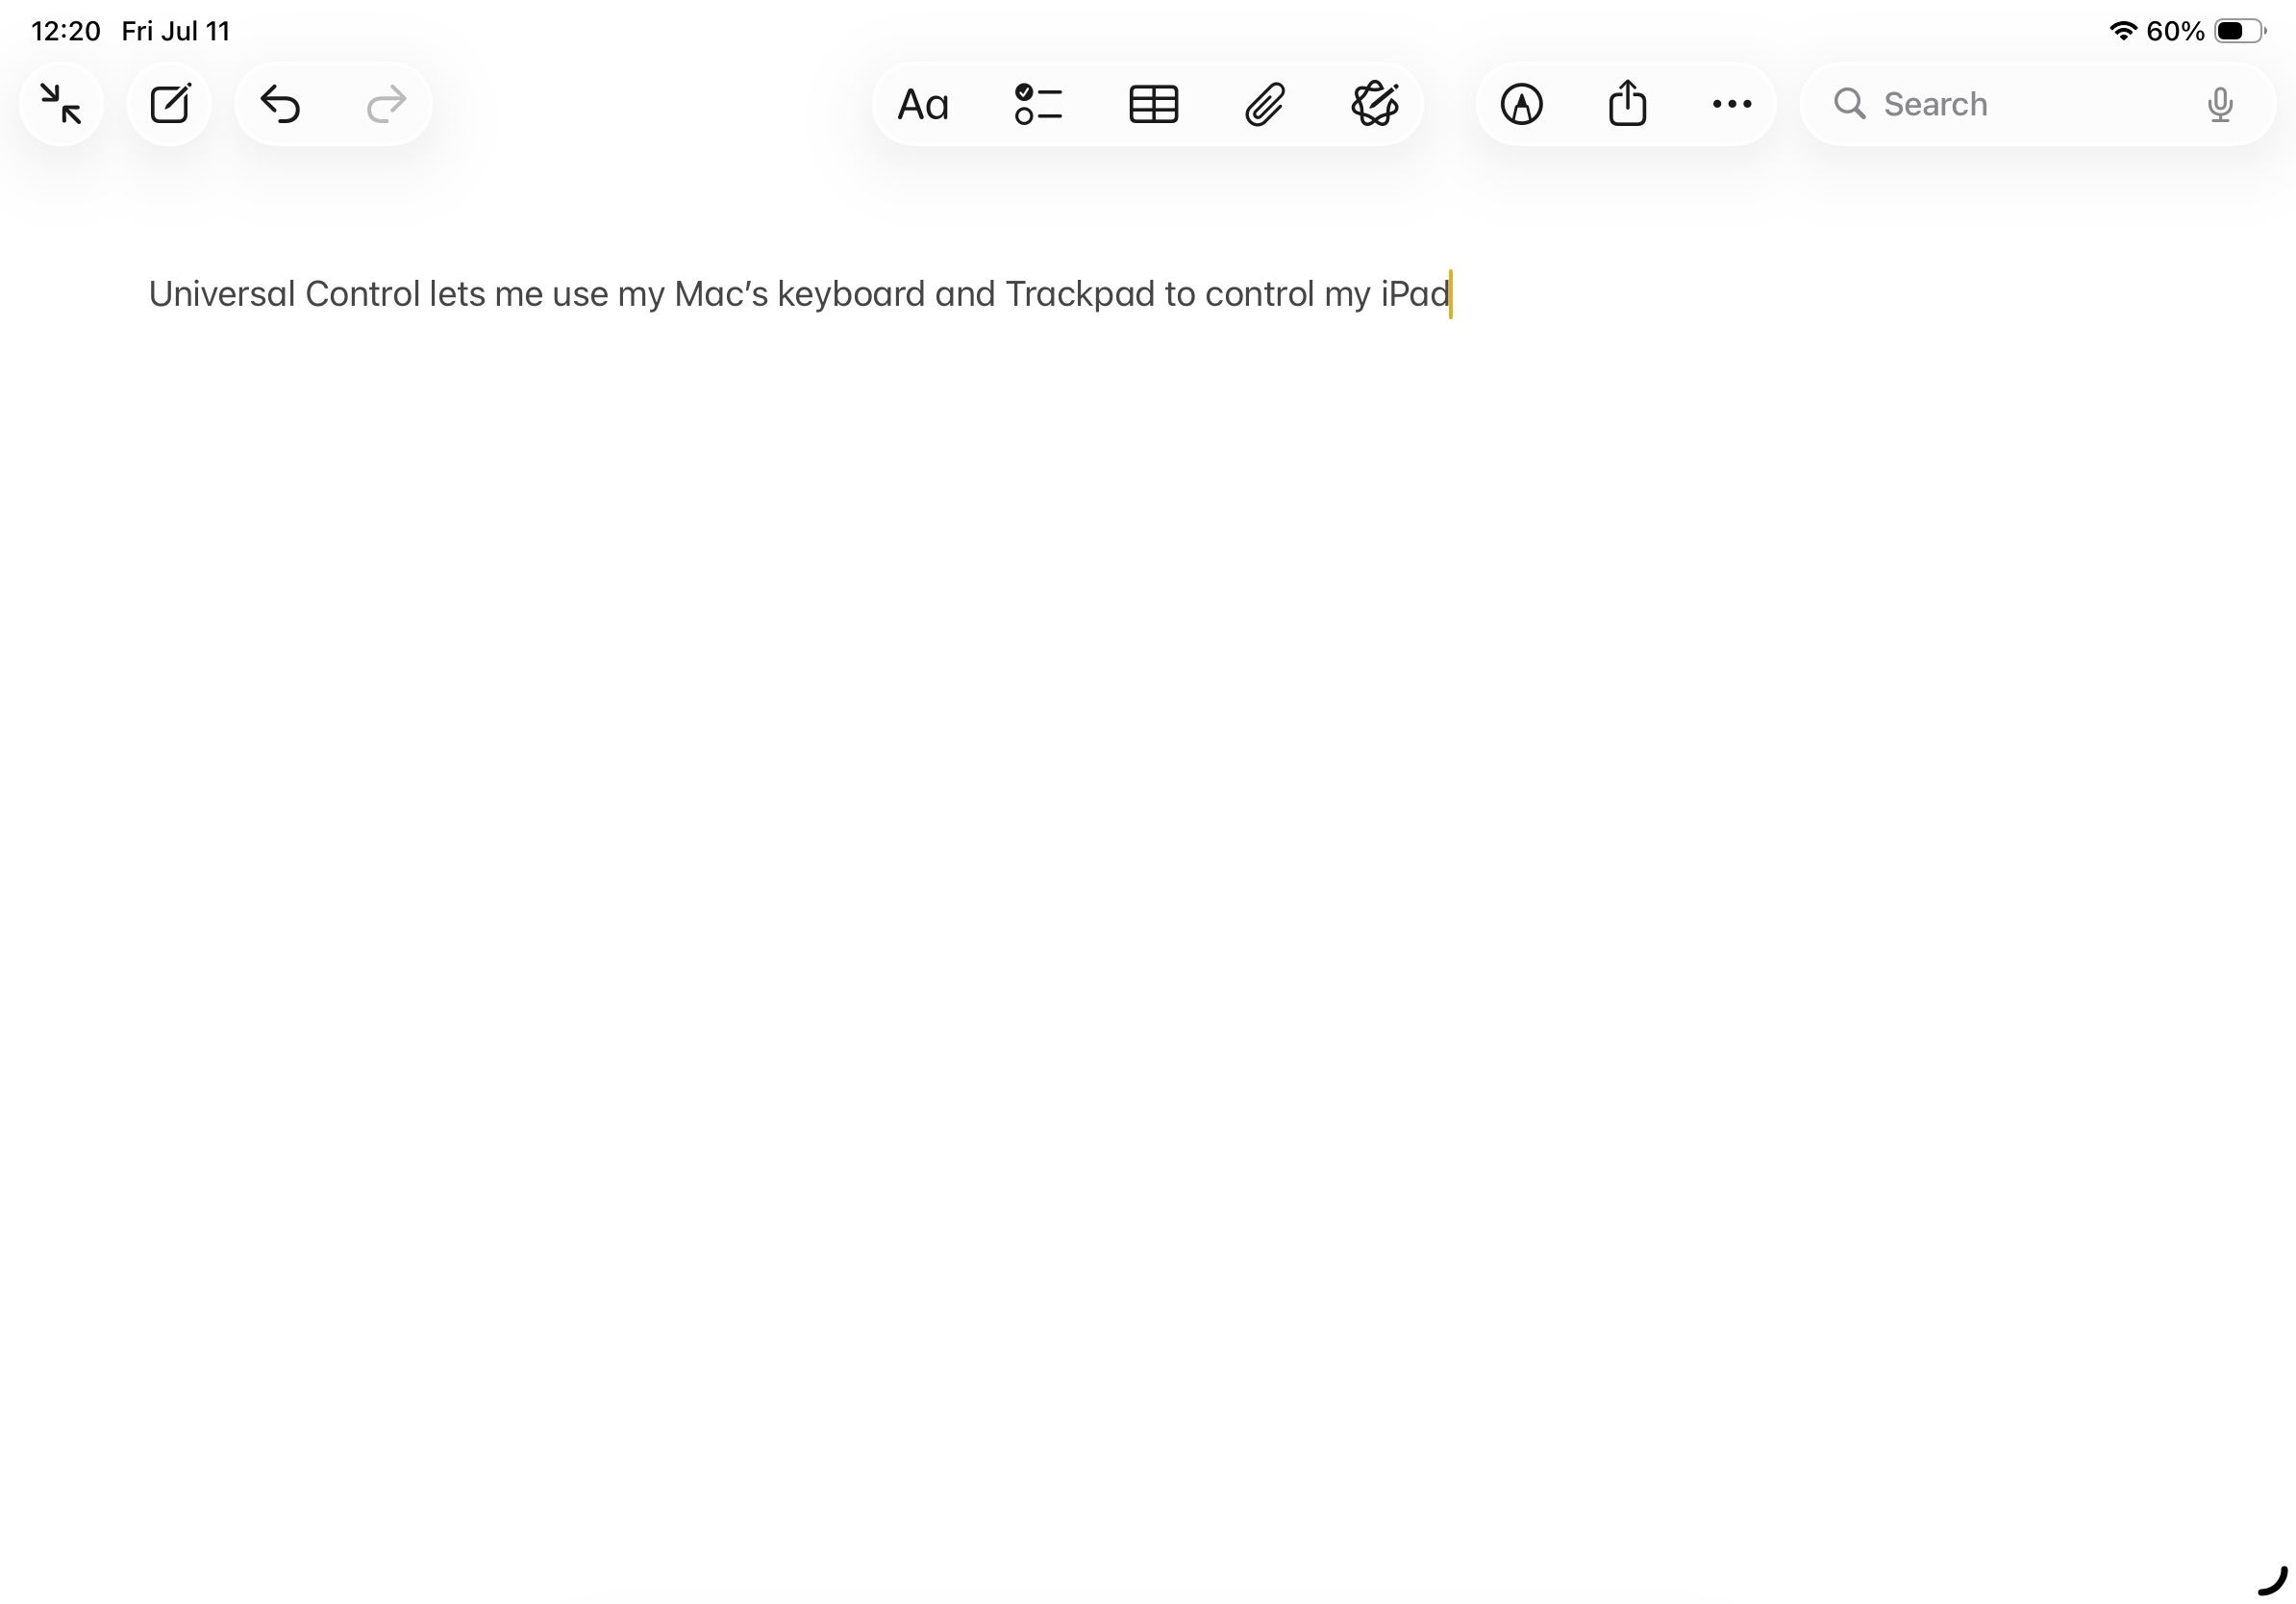Open the paperclip attachment menu

tap(1264, 104)
